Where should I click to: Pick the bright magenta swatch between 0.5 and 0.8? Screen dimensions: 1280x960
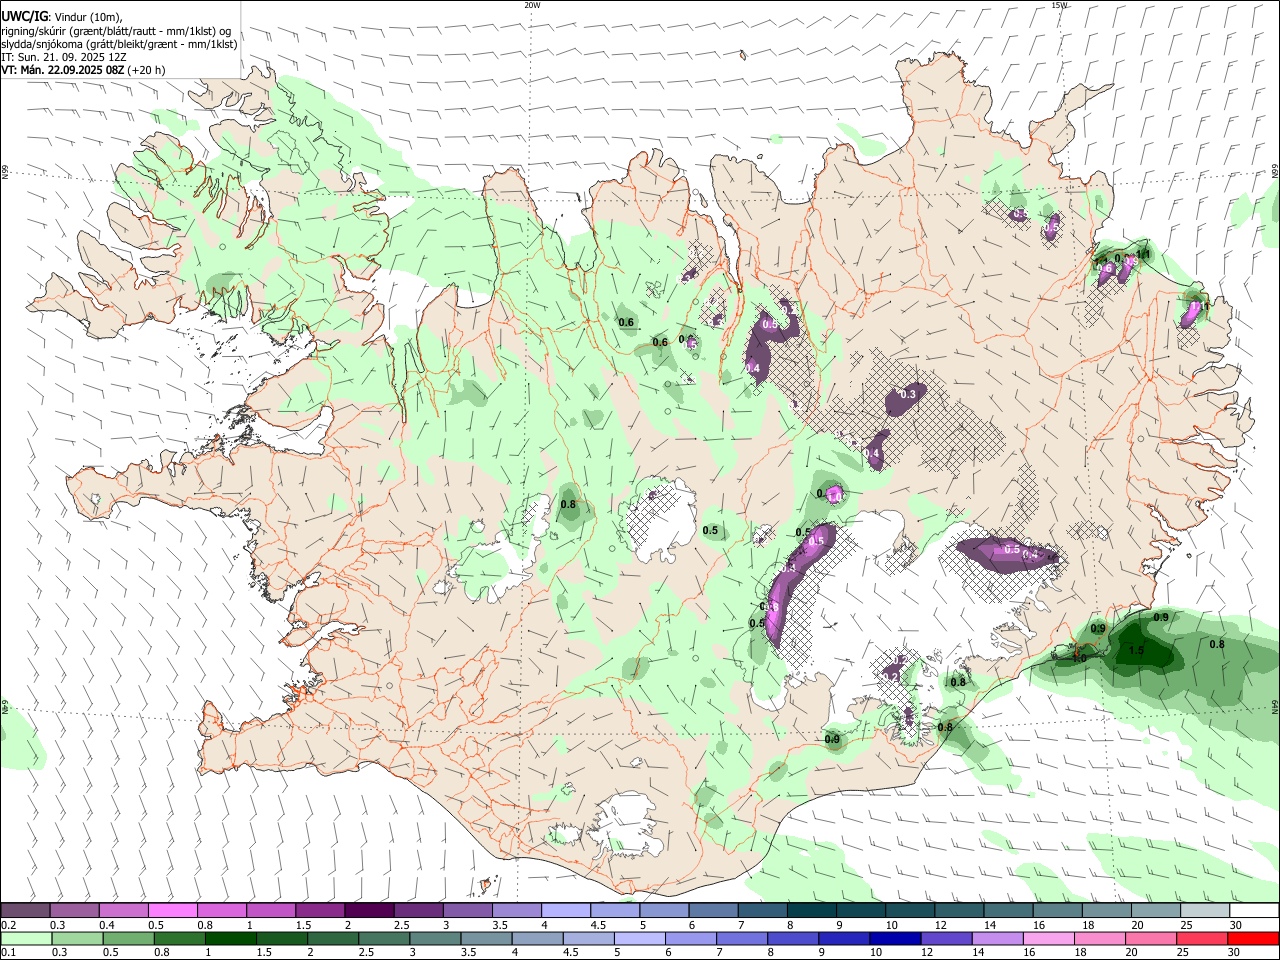coord(173,910)
